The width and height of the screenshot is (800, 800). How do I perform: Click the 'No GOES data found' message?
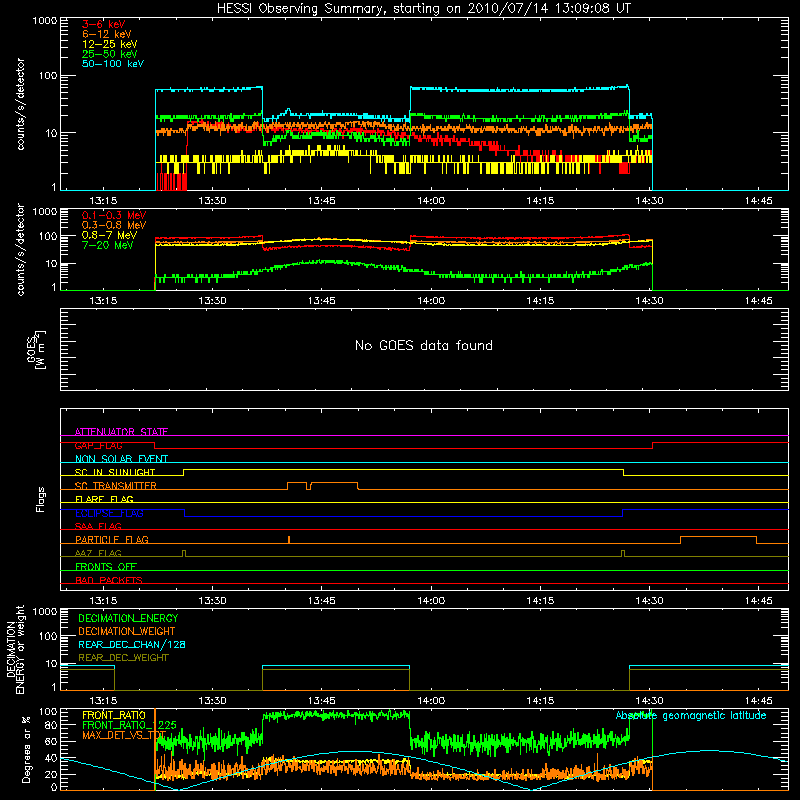[424, 345]
